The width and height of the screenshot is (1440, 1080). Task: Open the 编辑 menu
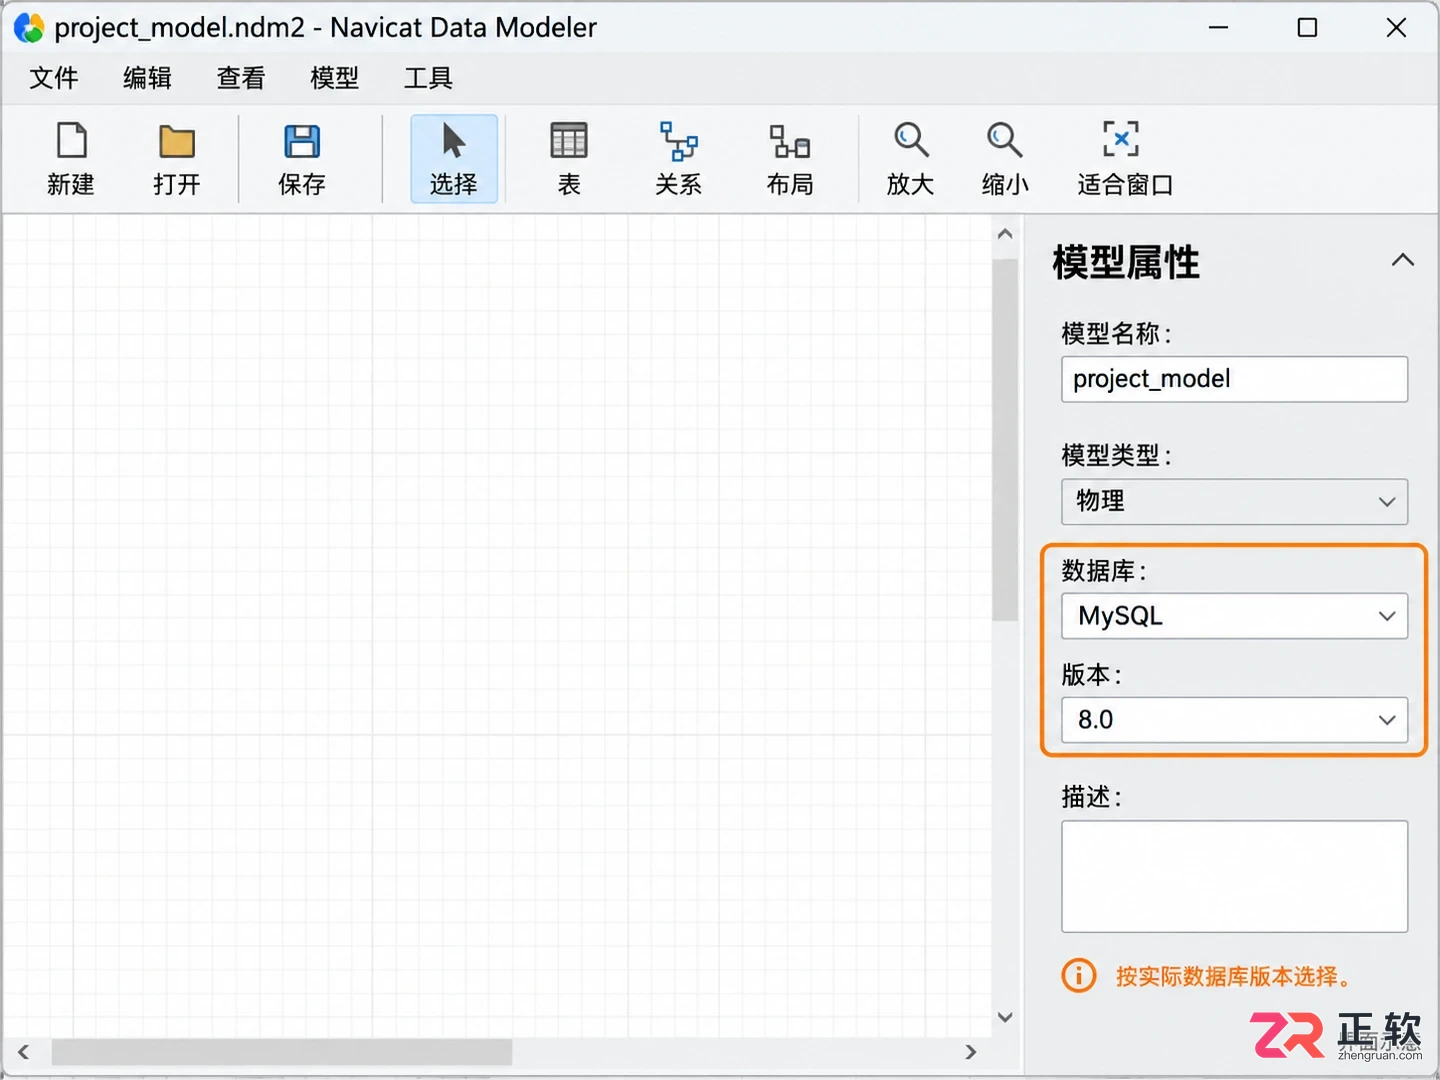[x=148, y=78]
